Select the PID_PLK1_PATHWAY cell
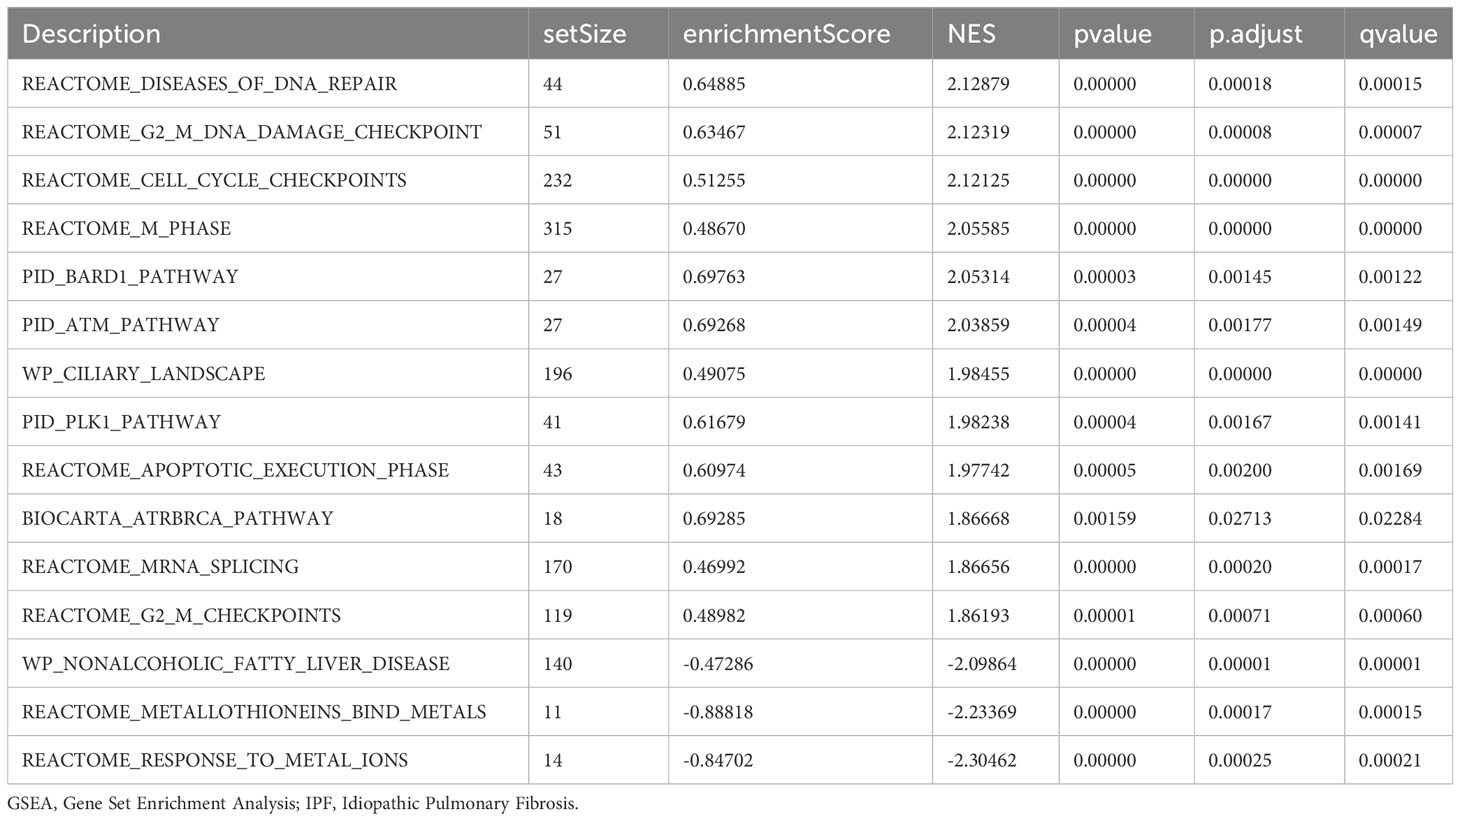 [268, 422]
